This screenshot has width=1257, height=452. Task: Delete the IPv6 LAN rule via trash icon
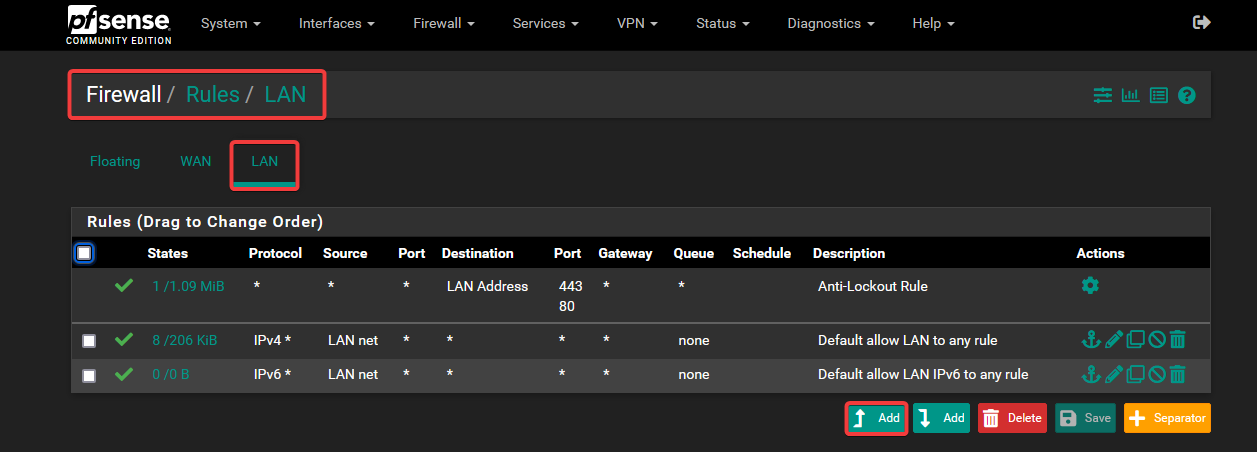coord(1178,375)
